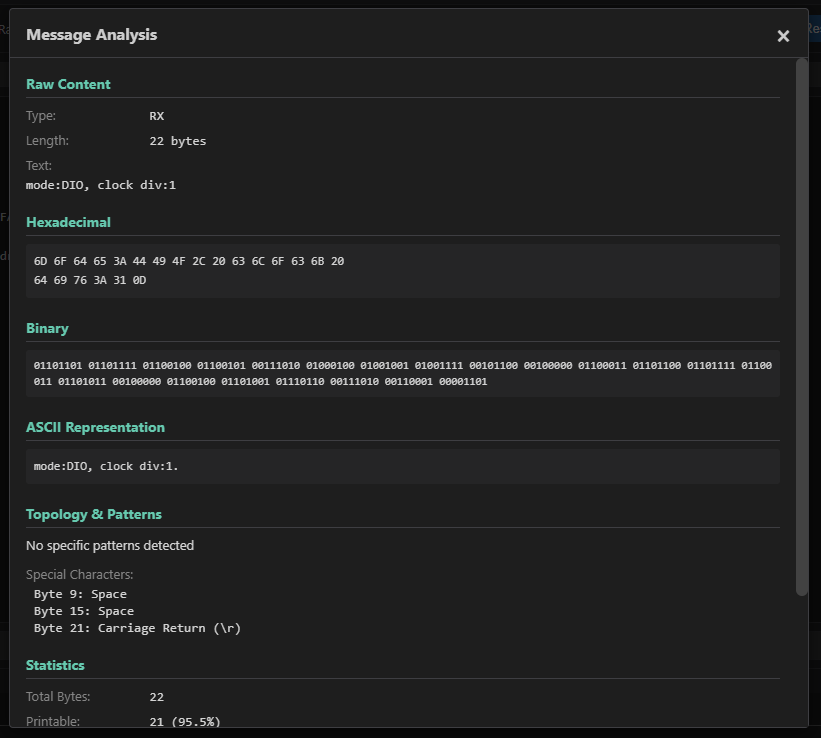This screenshot has height=738, width=821.
Task: Click the Raw Content section heading
Action: pyautogui.click(x=68, y=85)
